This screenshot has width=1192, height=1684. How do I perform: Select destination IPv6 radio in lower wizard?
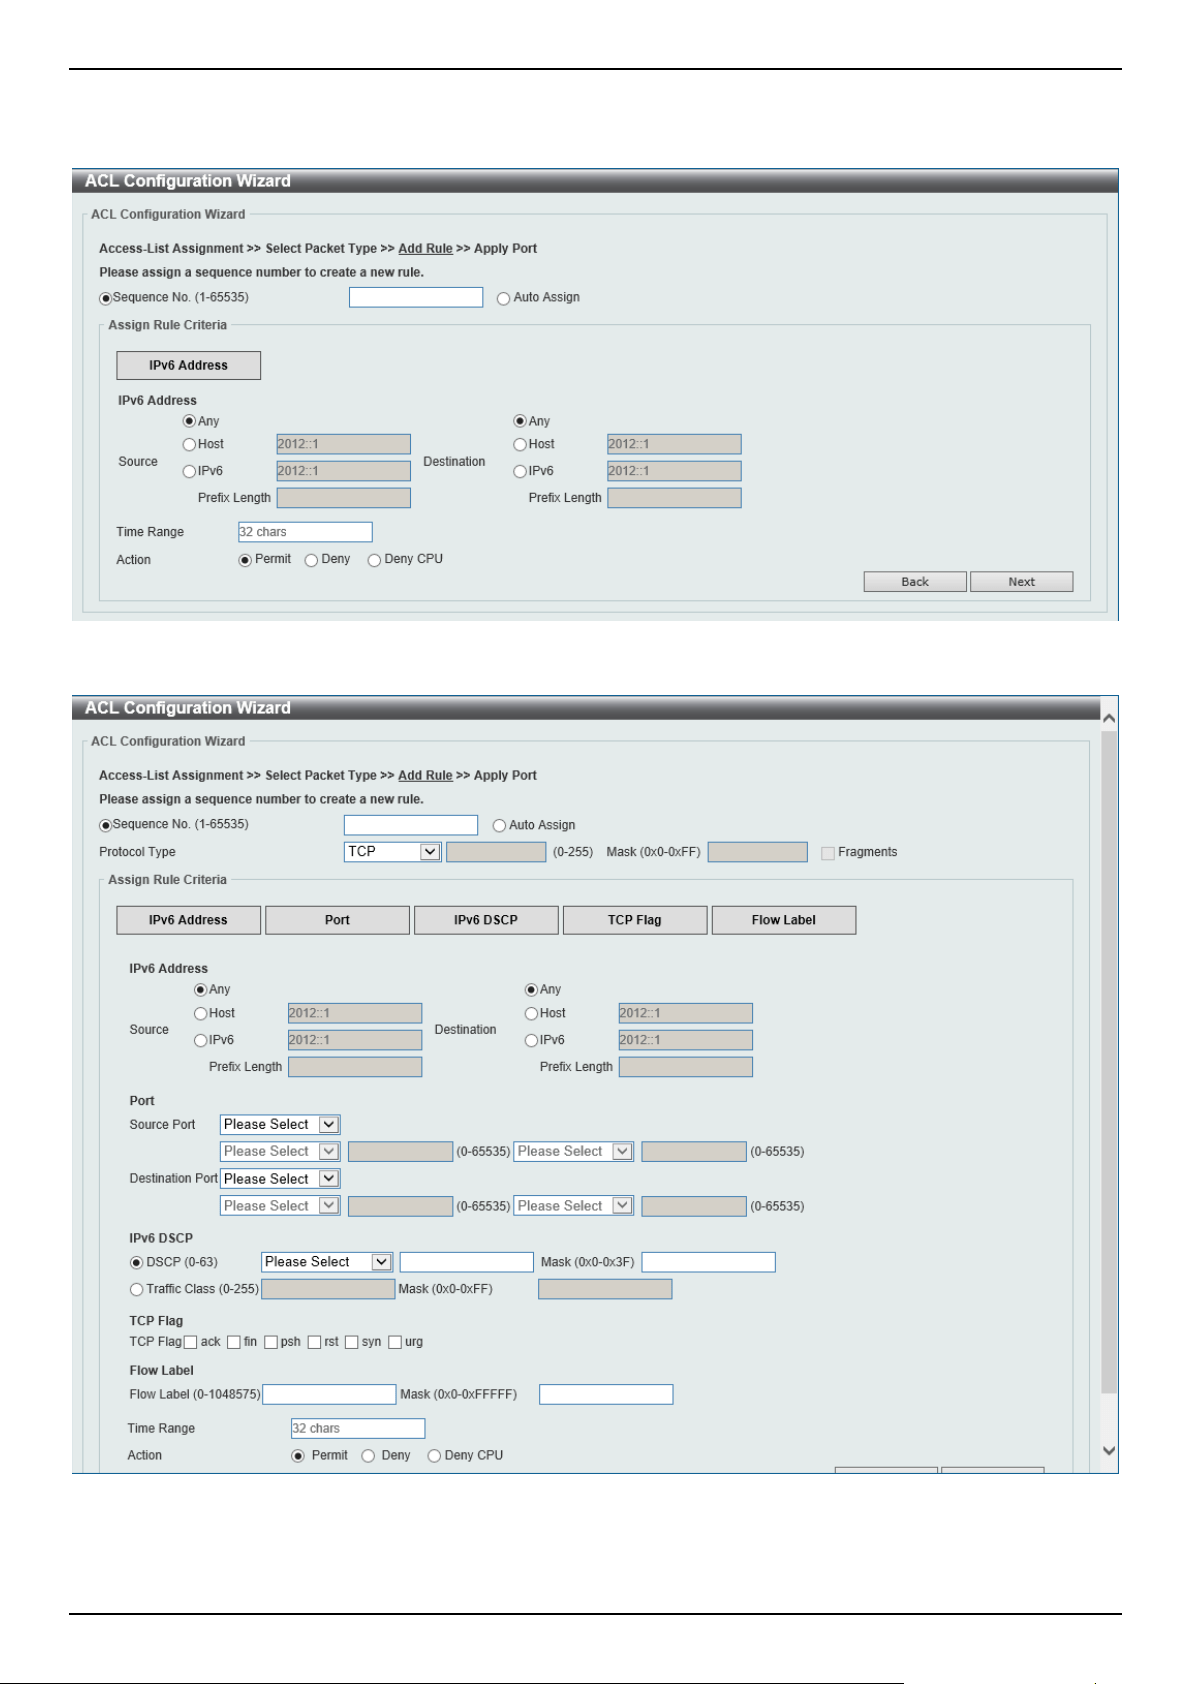(x=532, y=1041)
